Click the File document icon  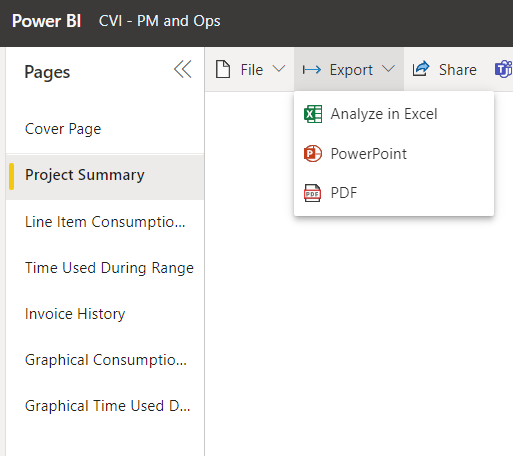point(223,69)
